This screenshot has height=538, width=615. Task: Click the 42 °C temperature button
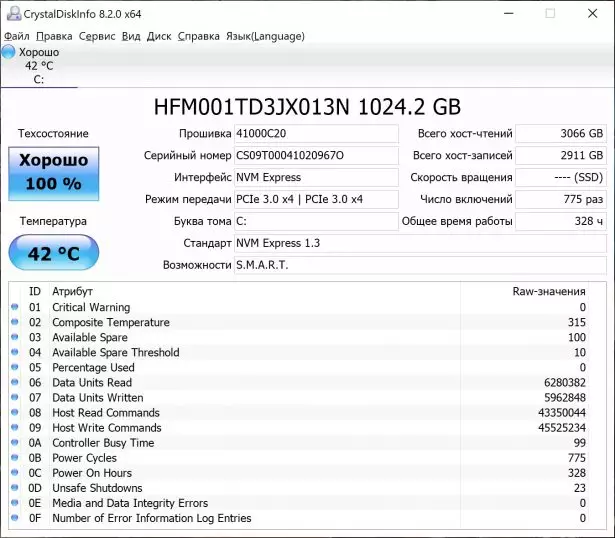pos(53,253)
